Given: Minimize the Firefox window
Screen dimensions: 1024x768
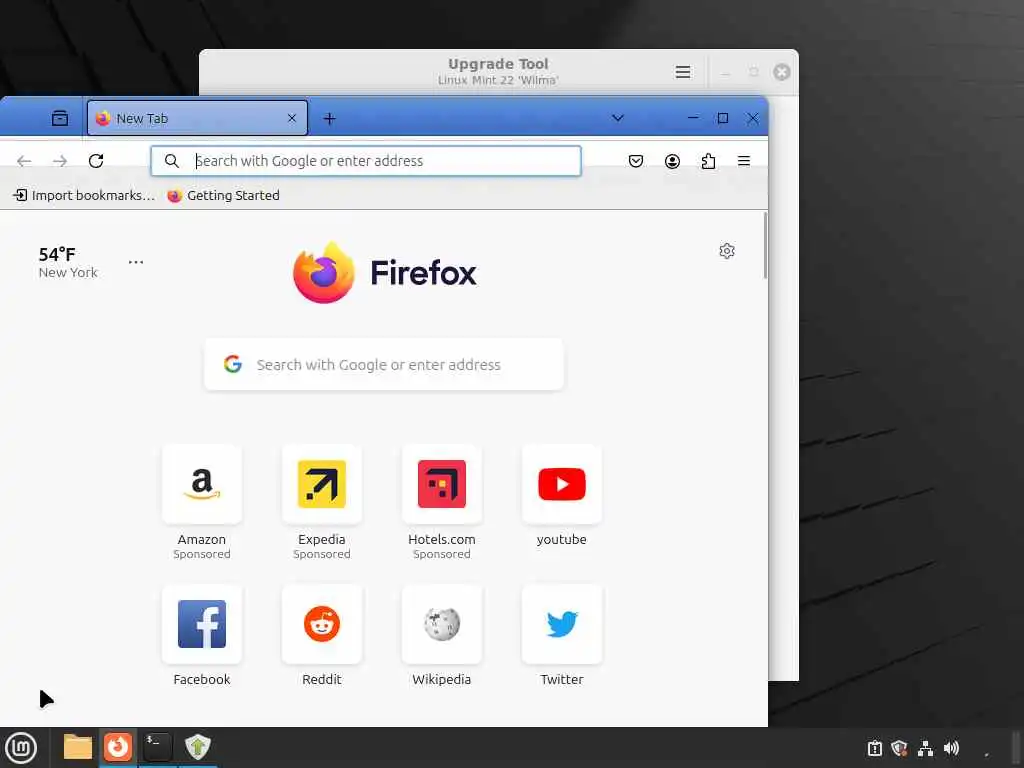Looking at the screenshot, I should coord(694,118).
